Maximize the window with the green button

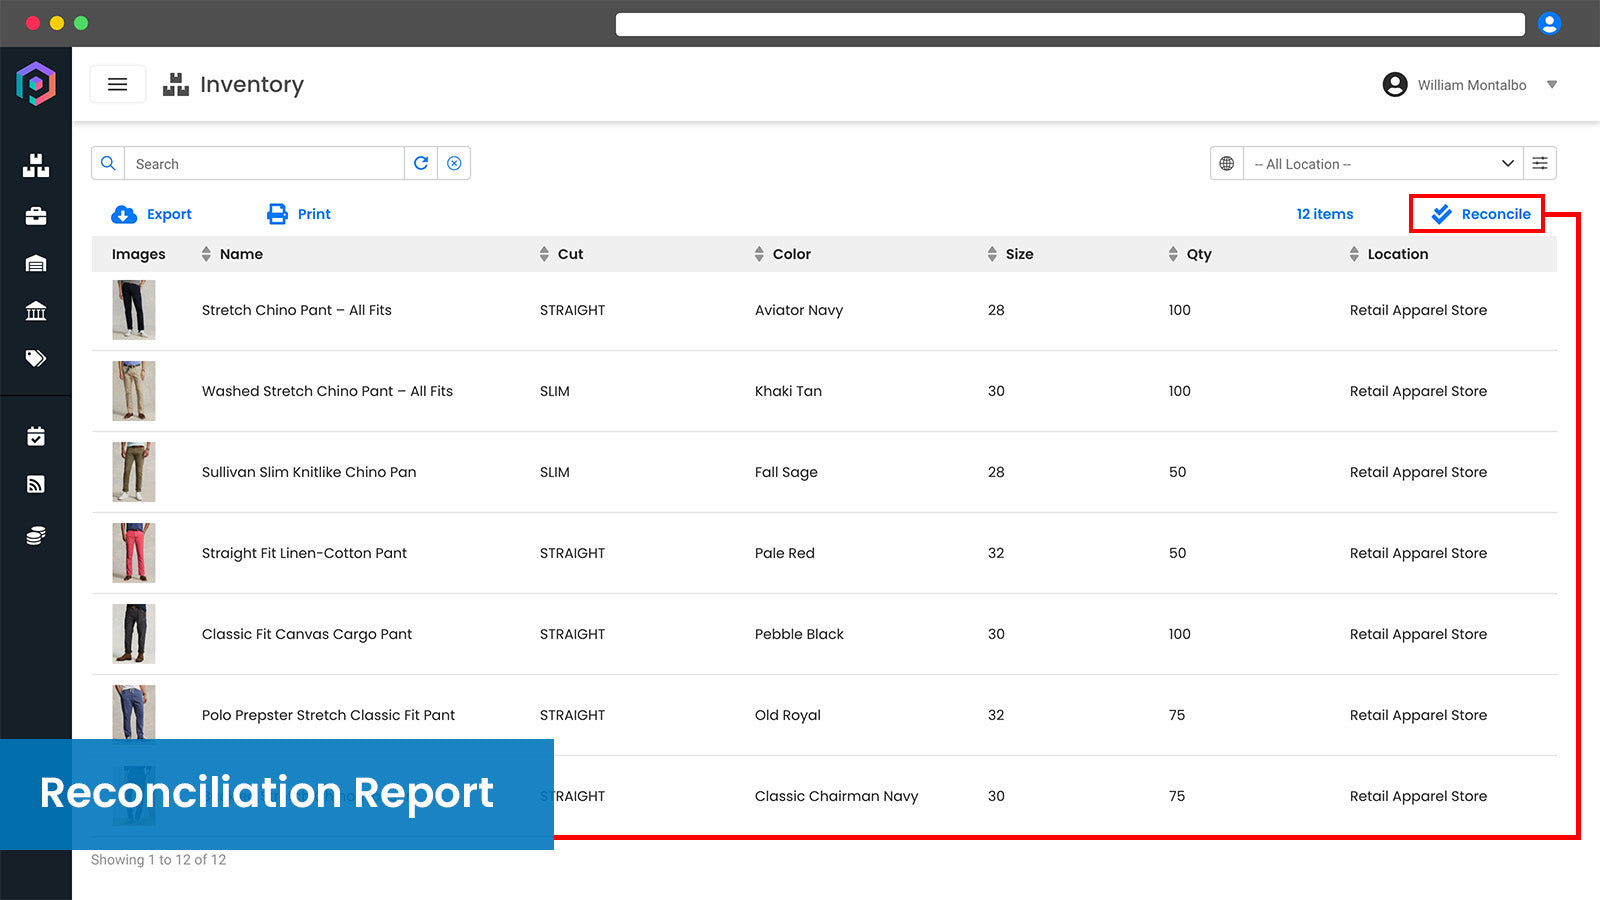(x=81, y=23)
